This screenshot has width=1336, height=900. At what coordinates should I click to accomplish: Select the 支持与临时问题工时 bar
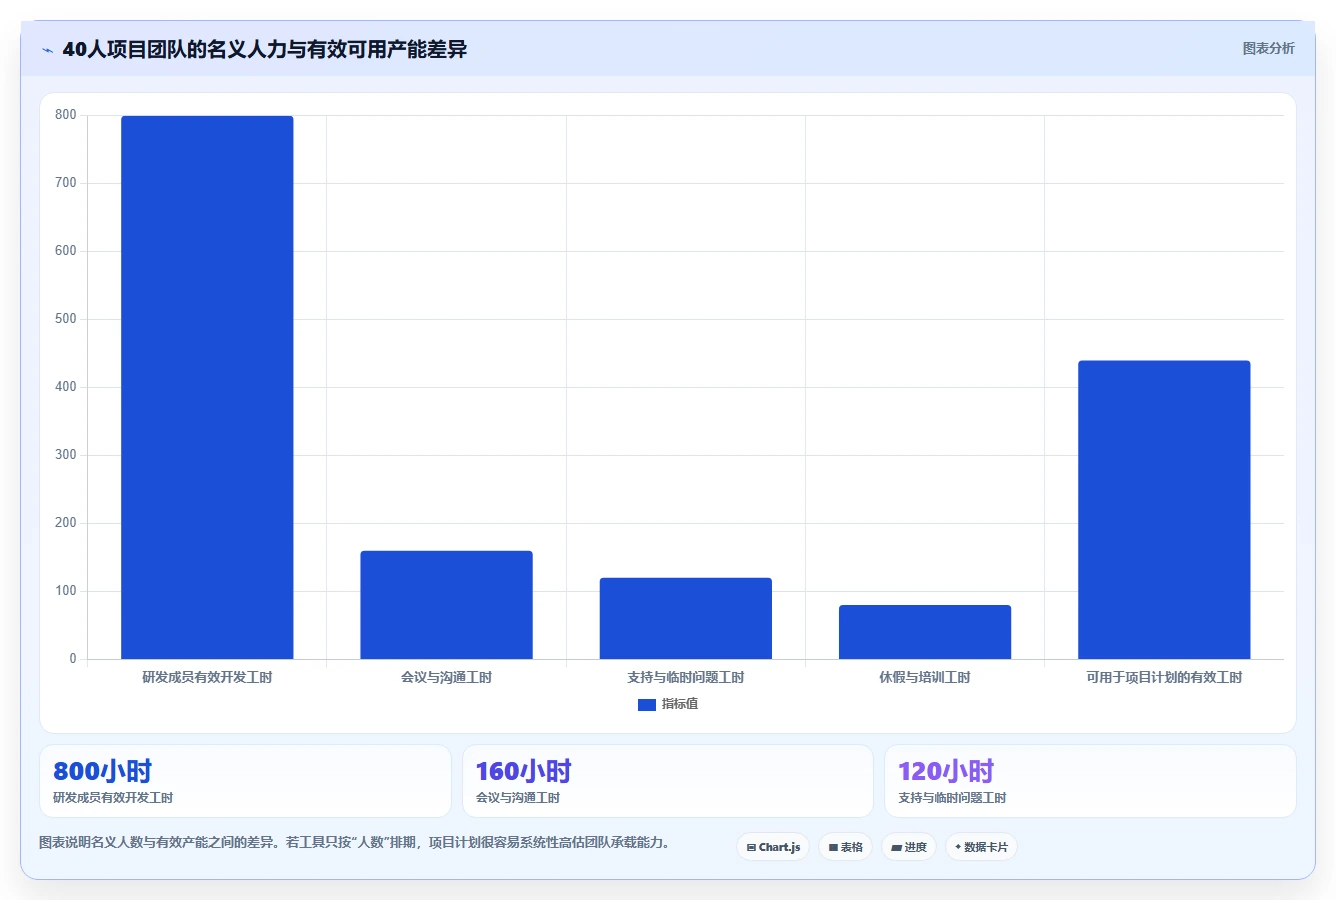686,618
